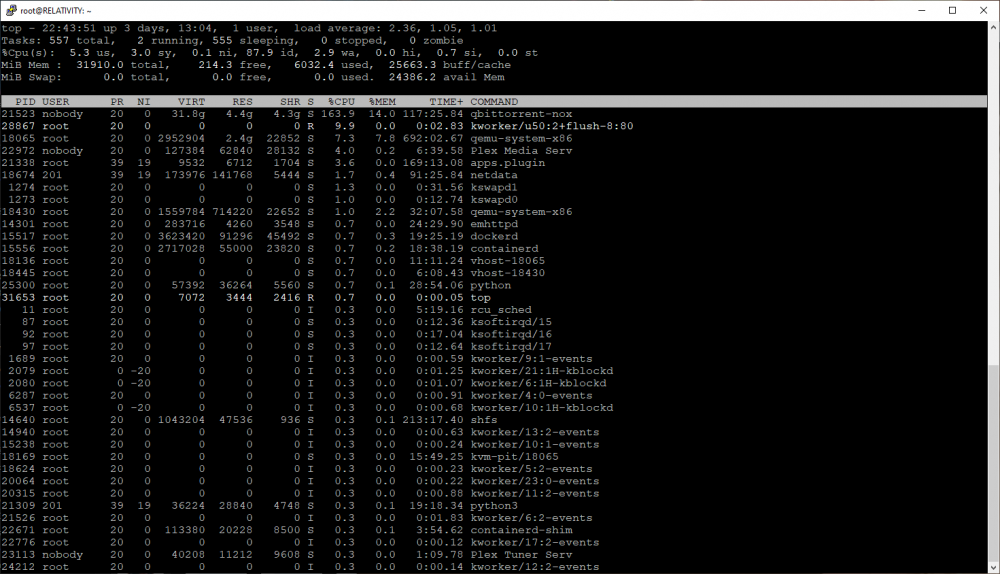
Task: Click the apps.plugin command text
Action: [x=508, y=163]
